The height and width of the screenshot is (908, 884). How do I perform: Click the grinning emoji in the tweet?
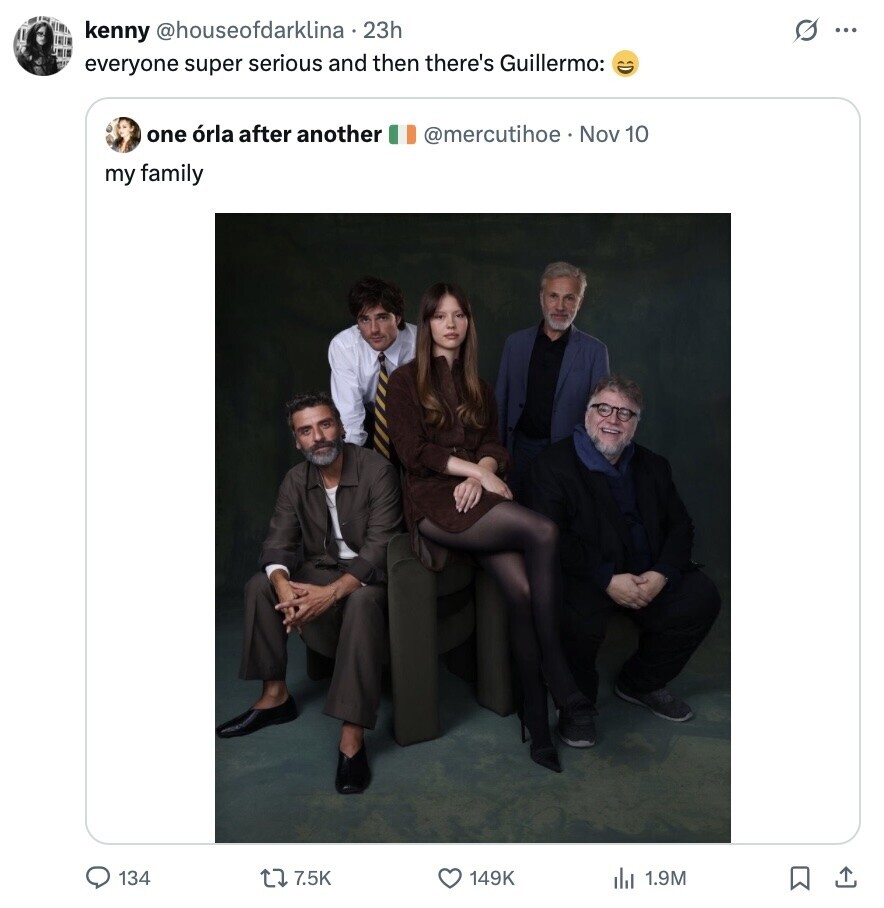pyautogui.click(x=625, y=65)
